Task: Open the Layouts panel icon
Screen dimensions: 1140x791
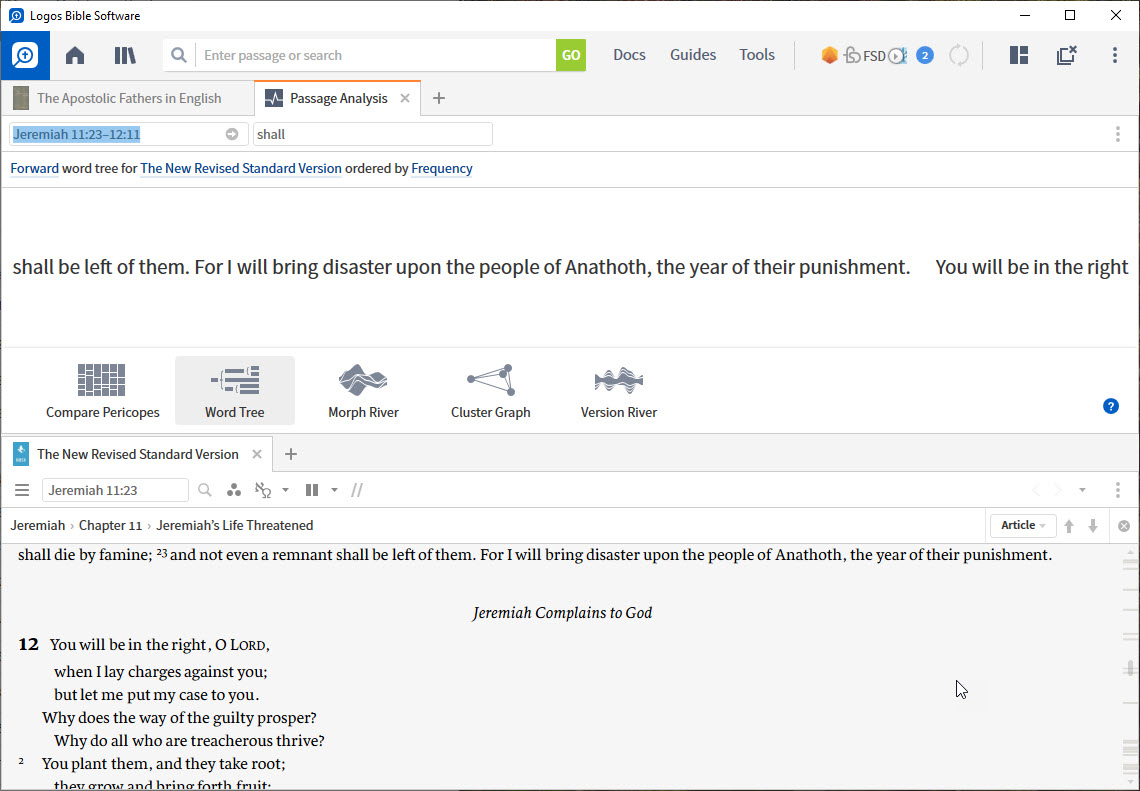Action: (1019, 55)
